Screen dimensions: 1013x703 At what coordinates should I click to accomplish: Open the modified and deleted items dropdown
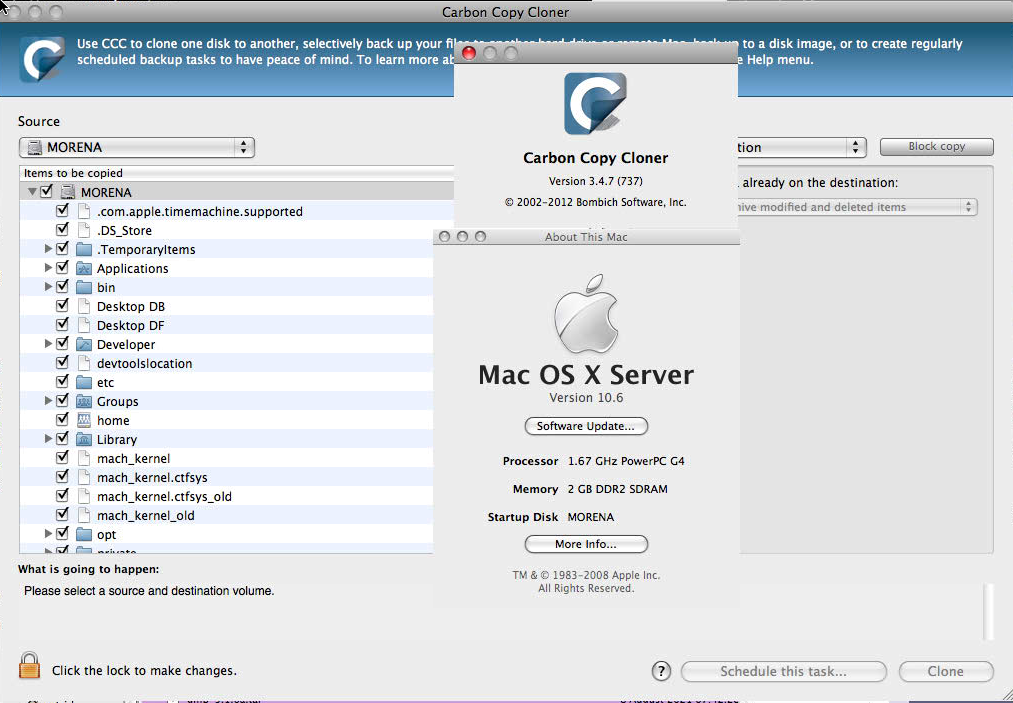[857, 207]
